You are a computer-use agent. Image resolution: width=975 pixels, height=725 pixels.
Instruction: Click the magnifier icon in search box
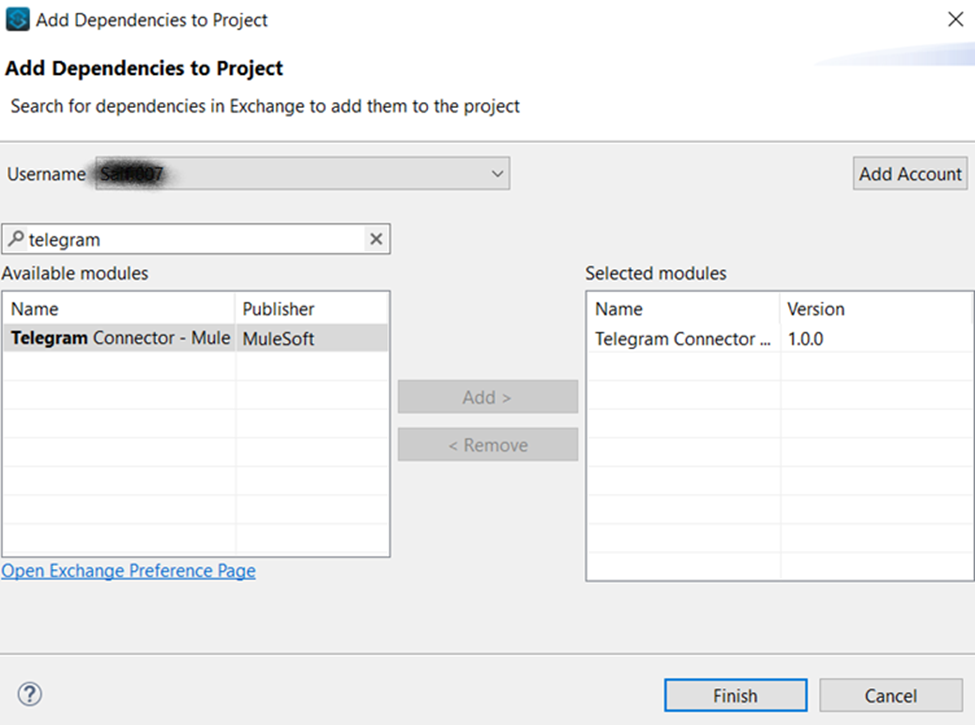16,240
